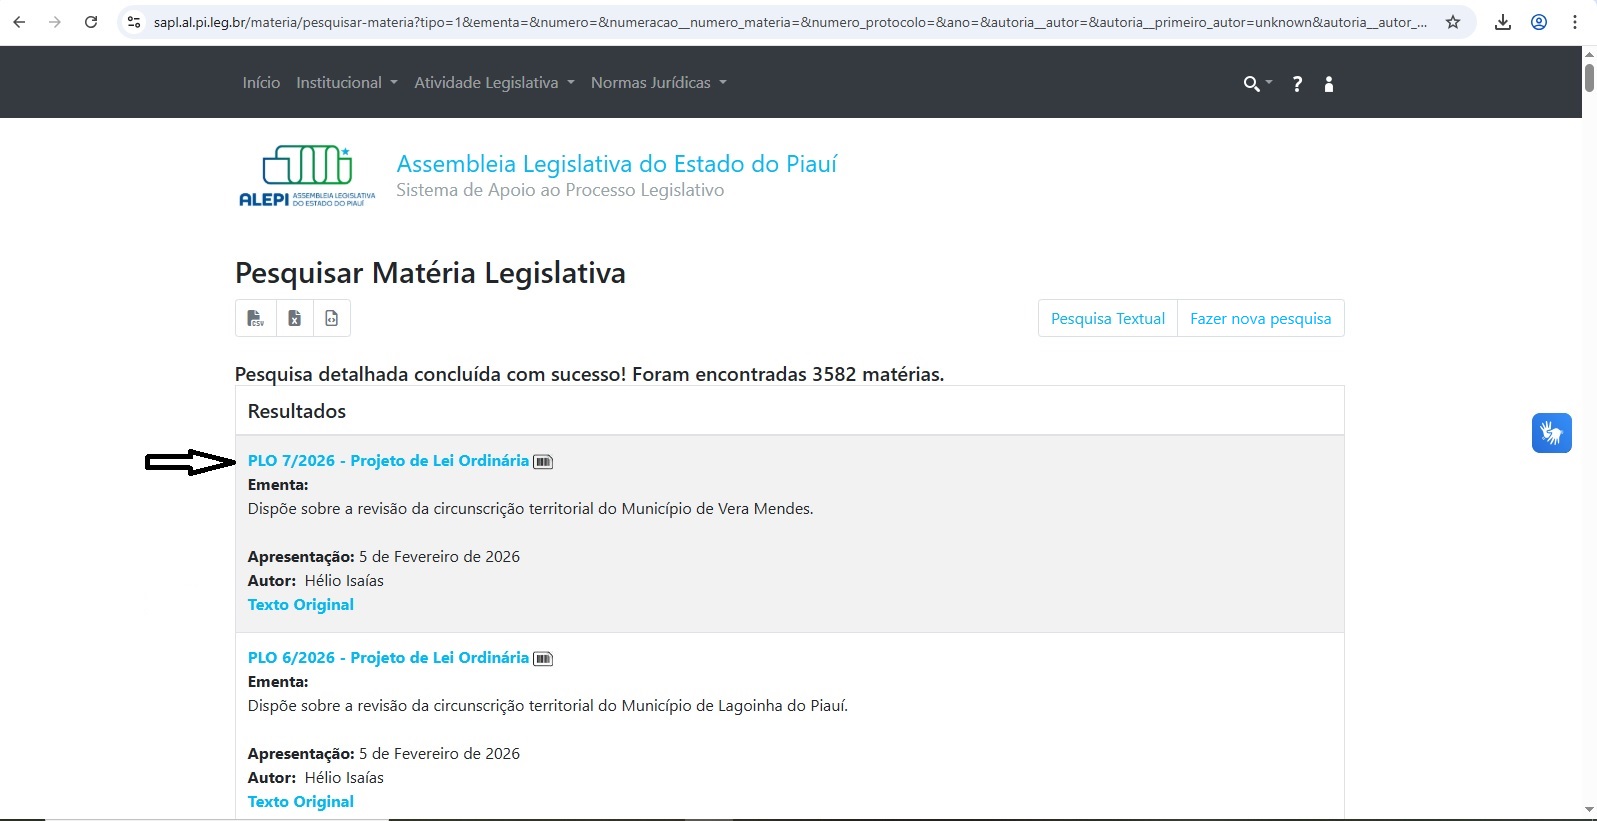Click the barcode icon beside PLO 6/2026

(x=543, y=659)
